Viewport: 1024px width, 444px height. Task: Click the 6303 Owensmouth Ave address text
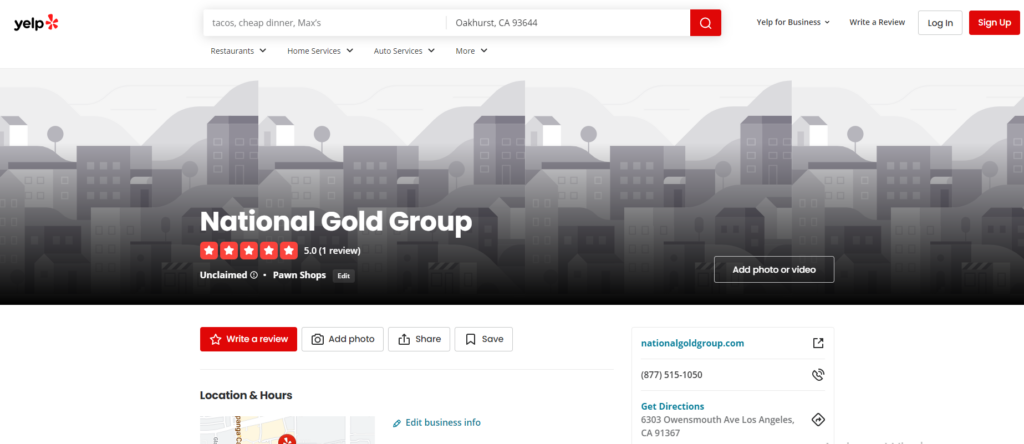[718, 426]
